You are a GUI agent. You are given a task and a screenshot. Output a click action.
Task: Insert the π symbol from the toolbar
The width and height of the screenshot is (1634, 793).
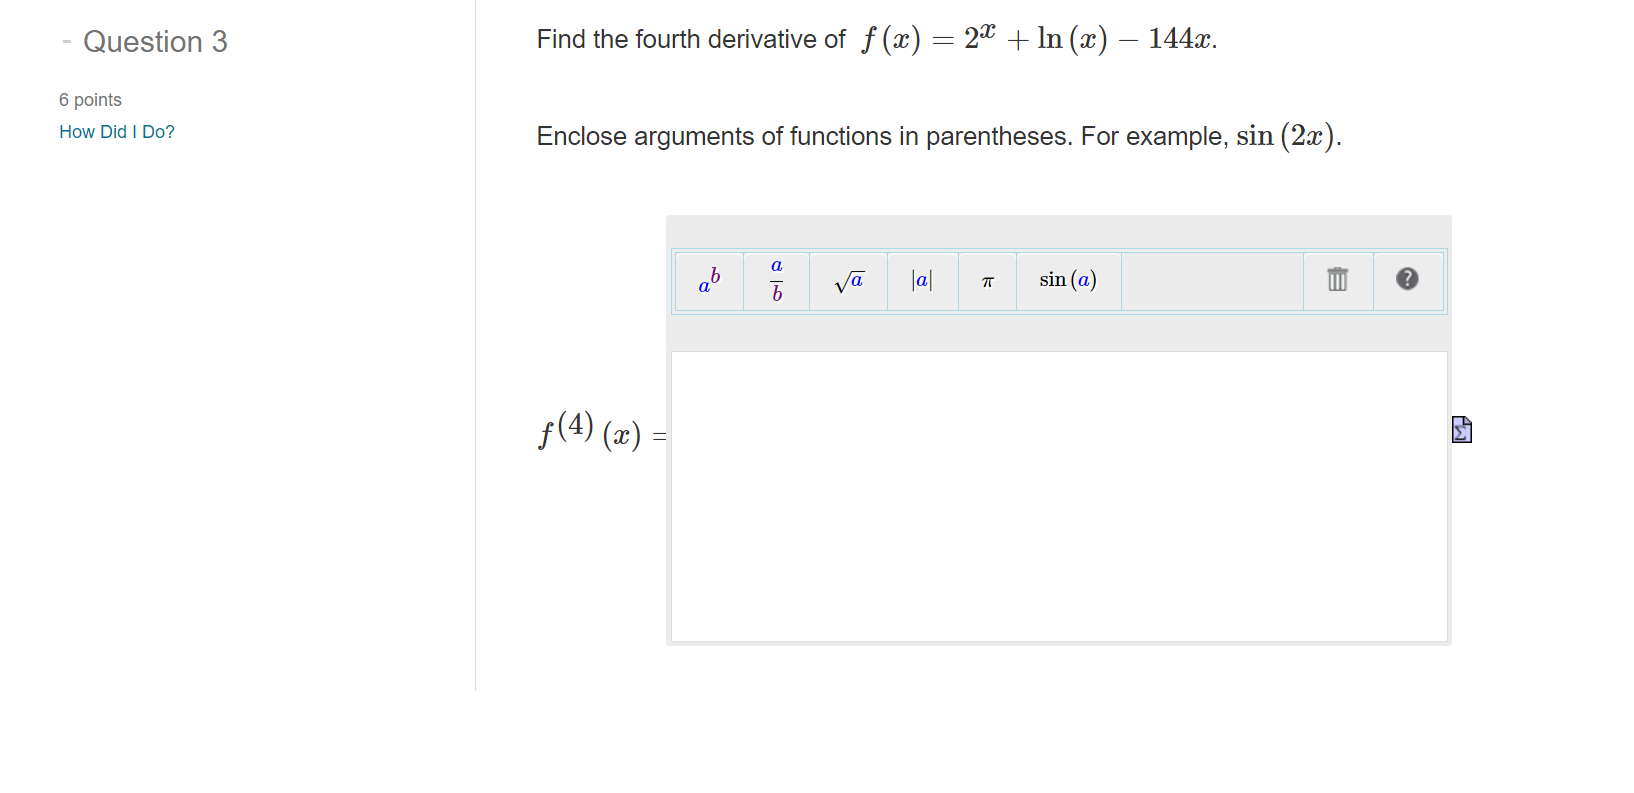click(x=986, y=281)
